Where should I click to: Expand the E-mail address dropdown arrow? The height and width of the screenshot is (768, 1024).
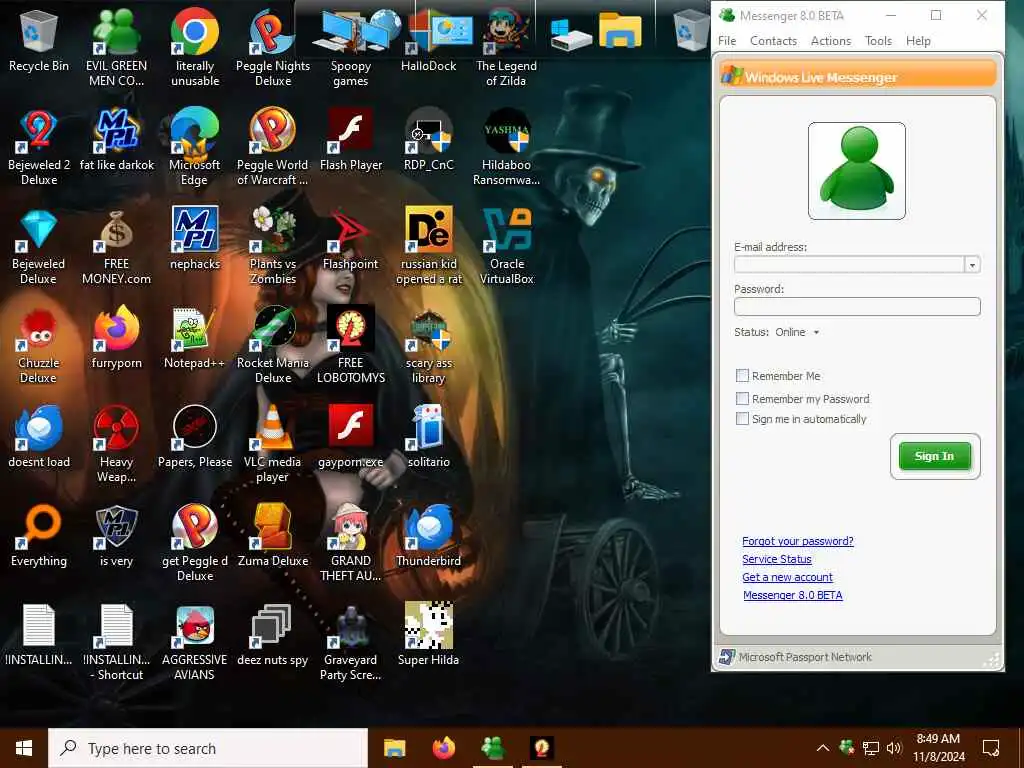(972, 264)
